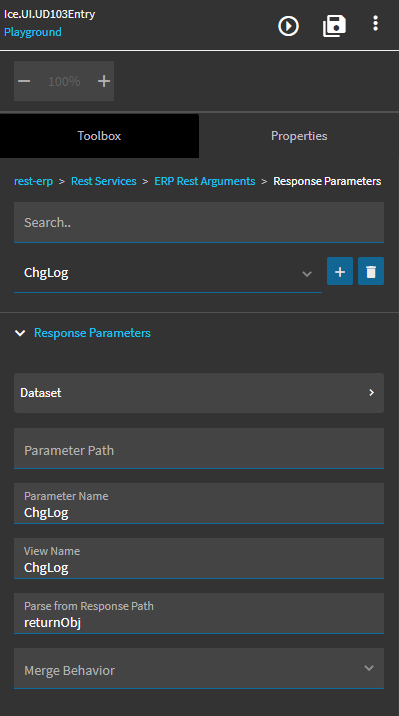This screenshot has height=716, width=399.
Task: Switch to the Toolbox tab
Action: [99, 136]
